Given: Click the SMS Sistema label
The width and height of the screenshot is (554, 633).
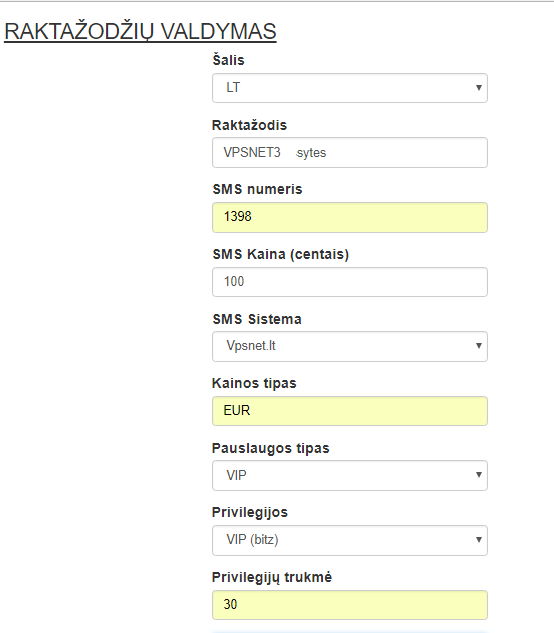Looking at the screenshot, I should coord(257,319).
